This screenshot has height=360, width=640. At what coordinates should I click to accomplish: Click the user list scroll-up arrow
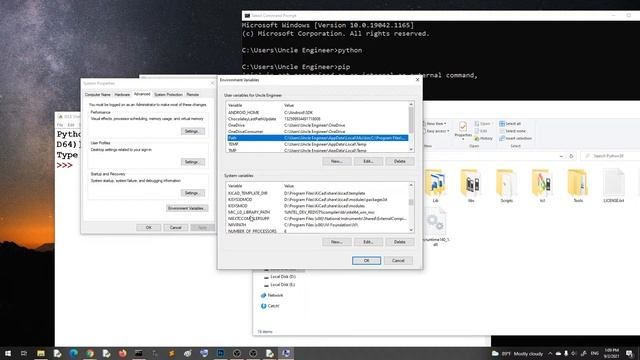[411, 104]
